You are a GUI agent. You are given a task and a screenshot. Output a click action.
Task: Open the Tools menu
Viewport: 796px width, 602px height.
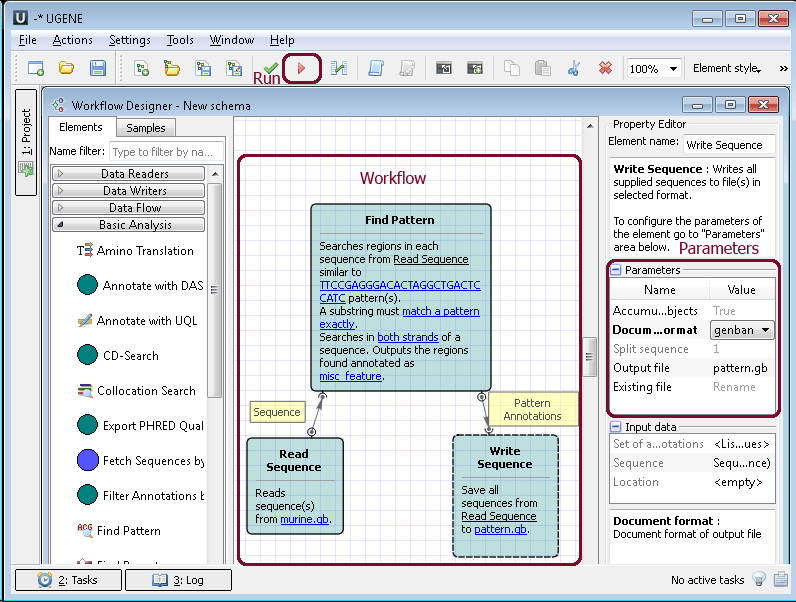[x=180, y=40]
